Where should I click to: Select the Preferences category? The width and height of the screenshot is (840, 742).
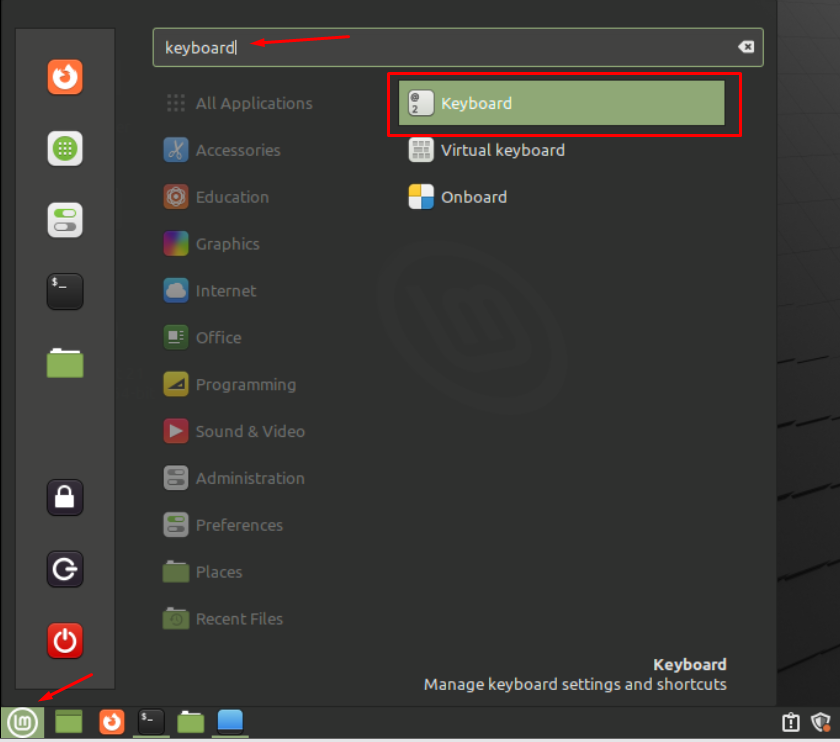(224, 525)
